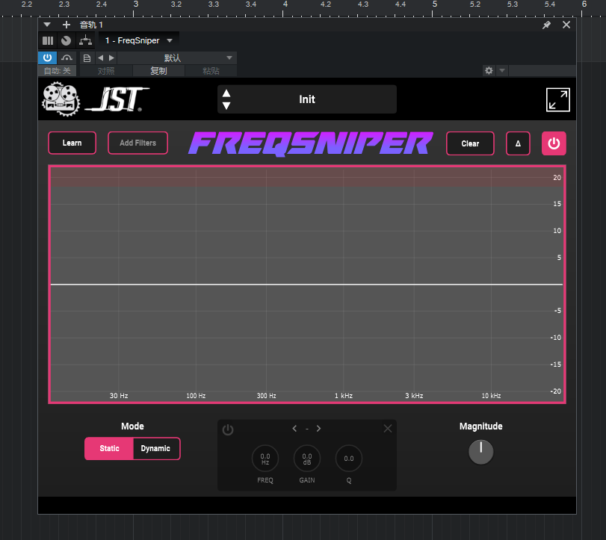The width and height of the screenshot is (606, 540).
Task: Click the expand plugin window icon
Action: pos(558,100)
